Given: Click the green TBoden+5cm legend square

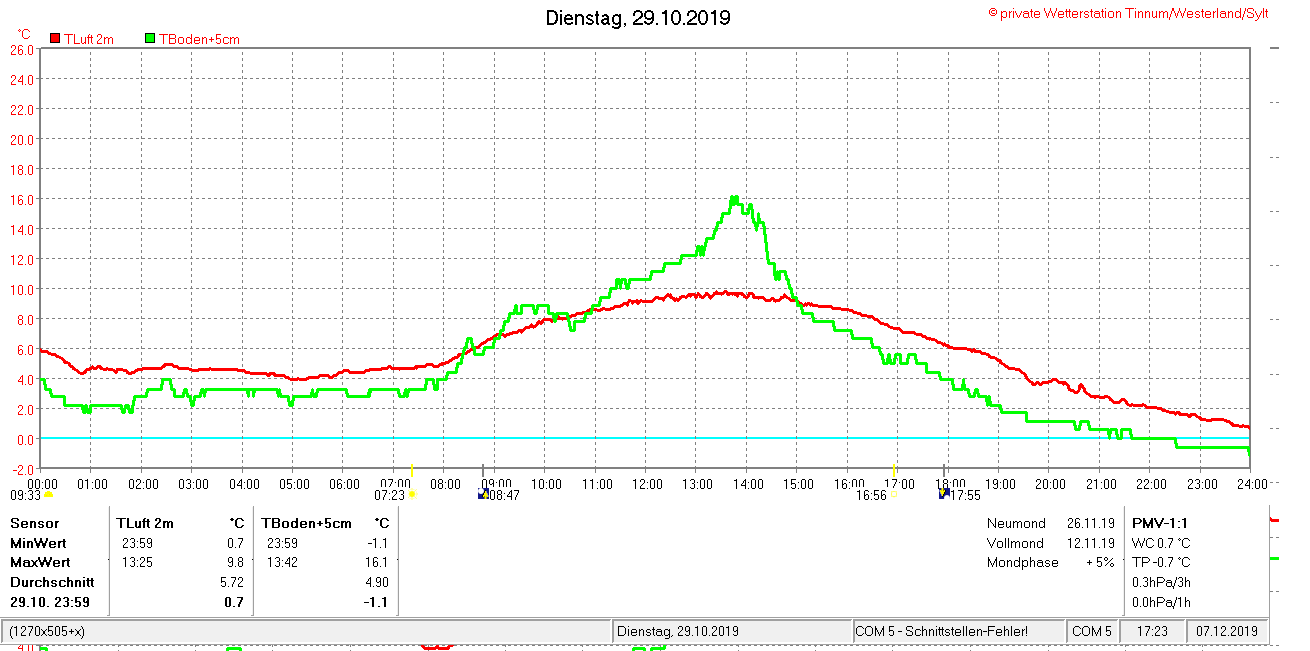Looking at the screenshot, I should tap(150, 39).
